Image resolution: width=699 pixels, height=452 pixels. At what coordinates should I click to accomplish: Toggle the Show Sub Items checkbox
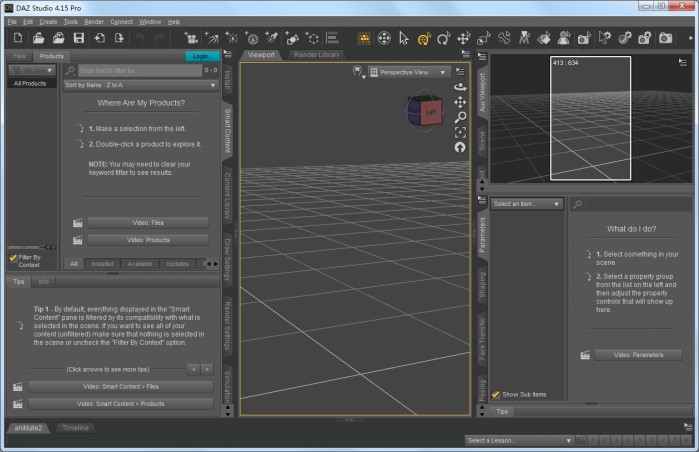495,394
